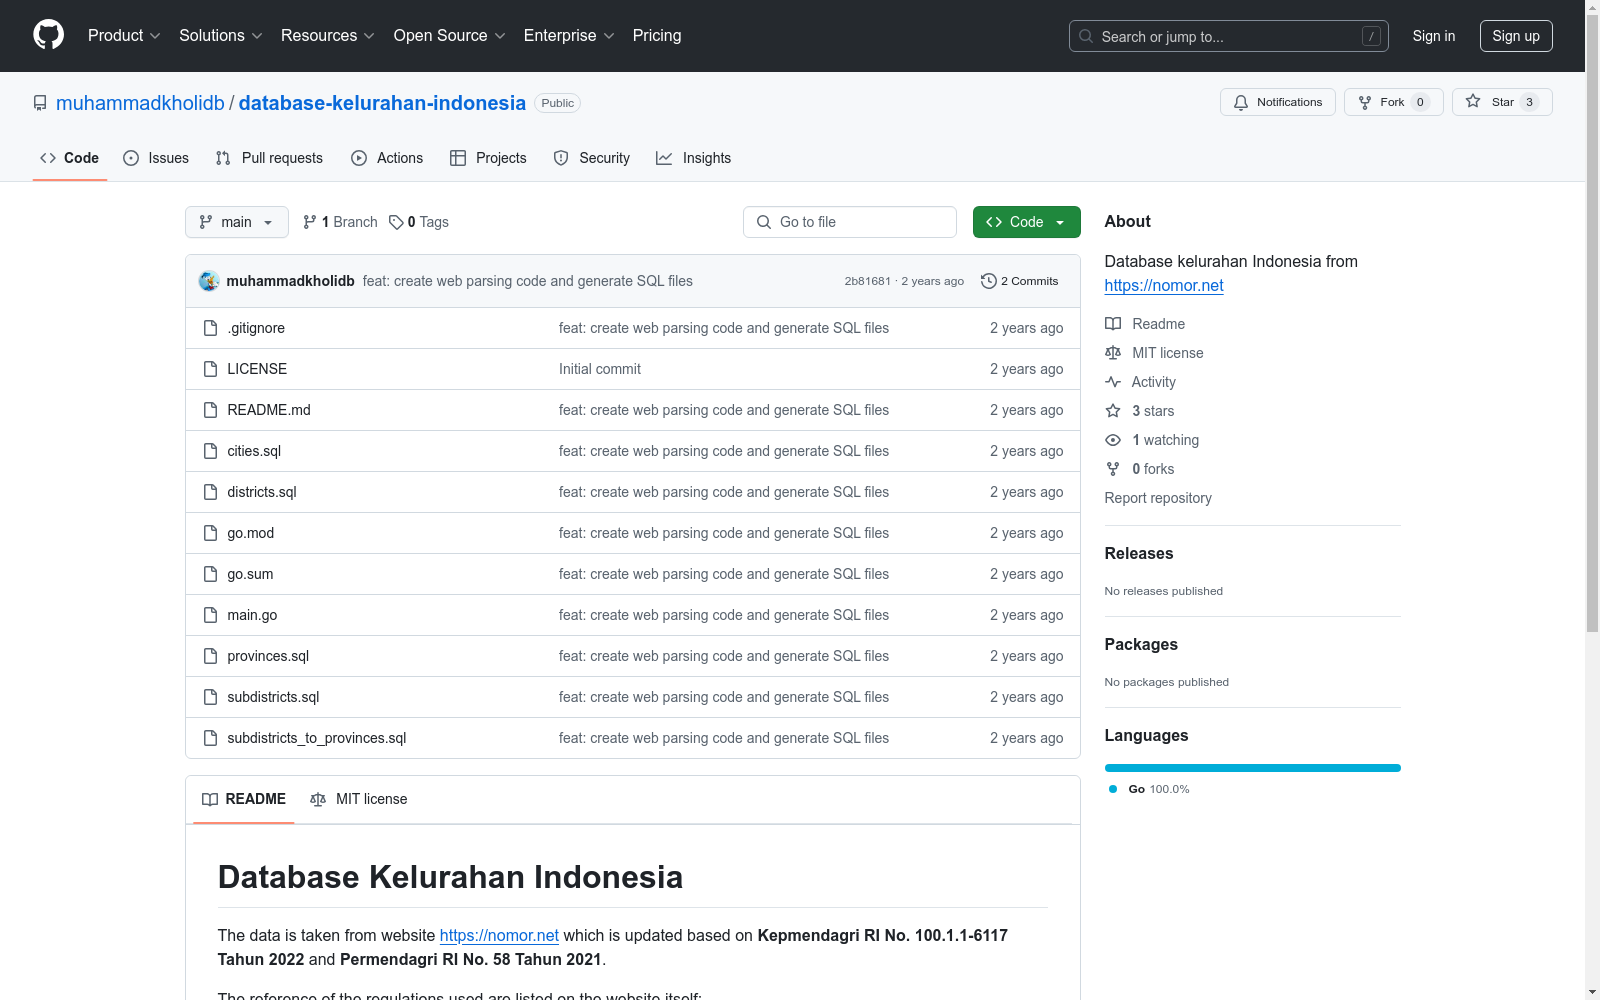
Task: View the 0 forks link
Action: coord(1140,469)
